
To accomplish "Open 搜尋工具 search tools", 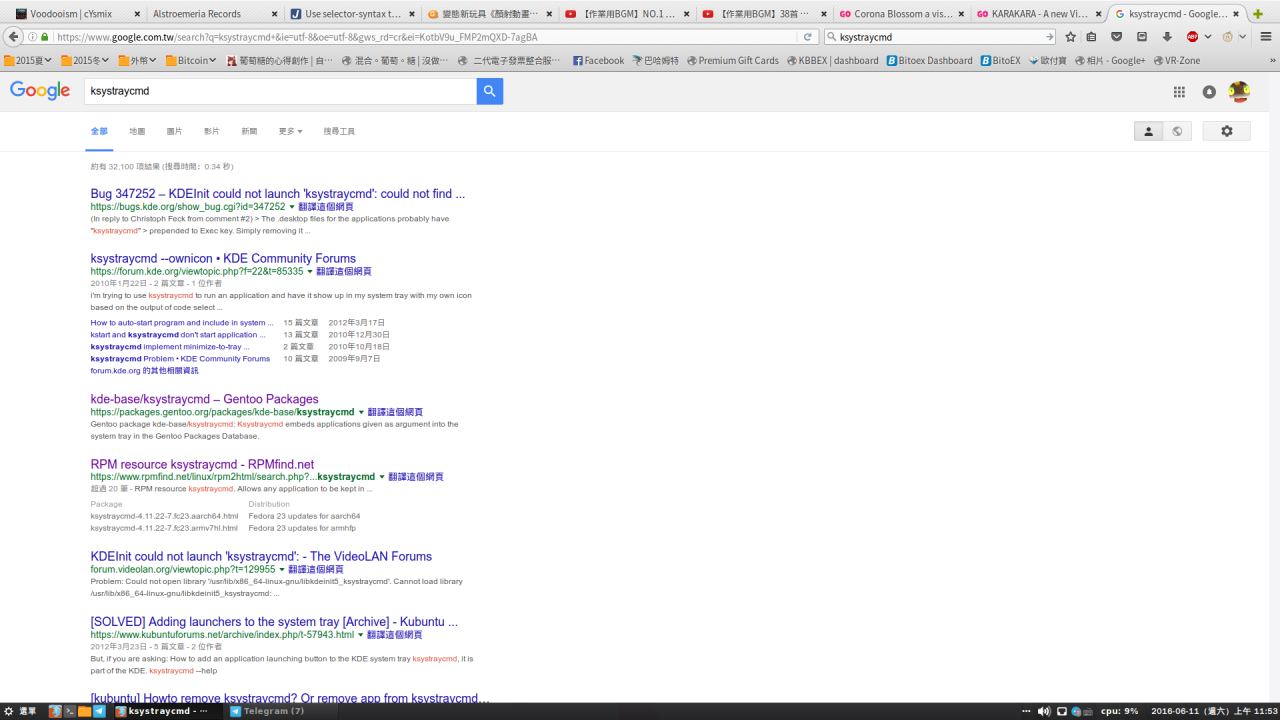I will (x=339, y=131).
